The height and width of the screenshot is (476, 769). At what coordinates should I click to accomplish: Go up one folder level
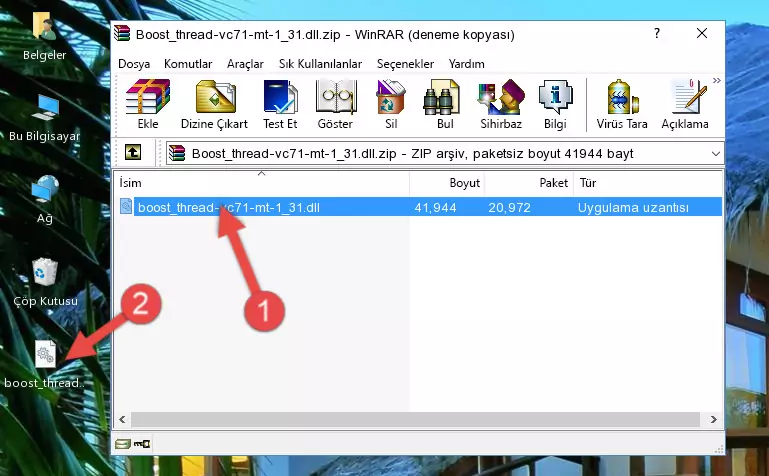pos(133,152)
